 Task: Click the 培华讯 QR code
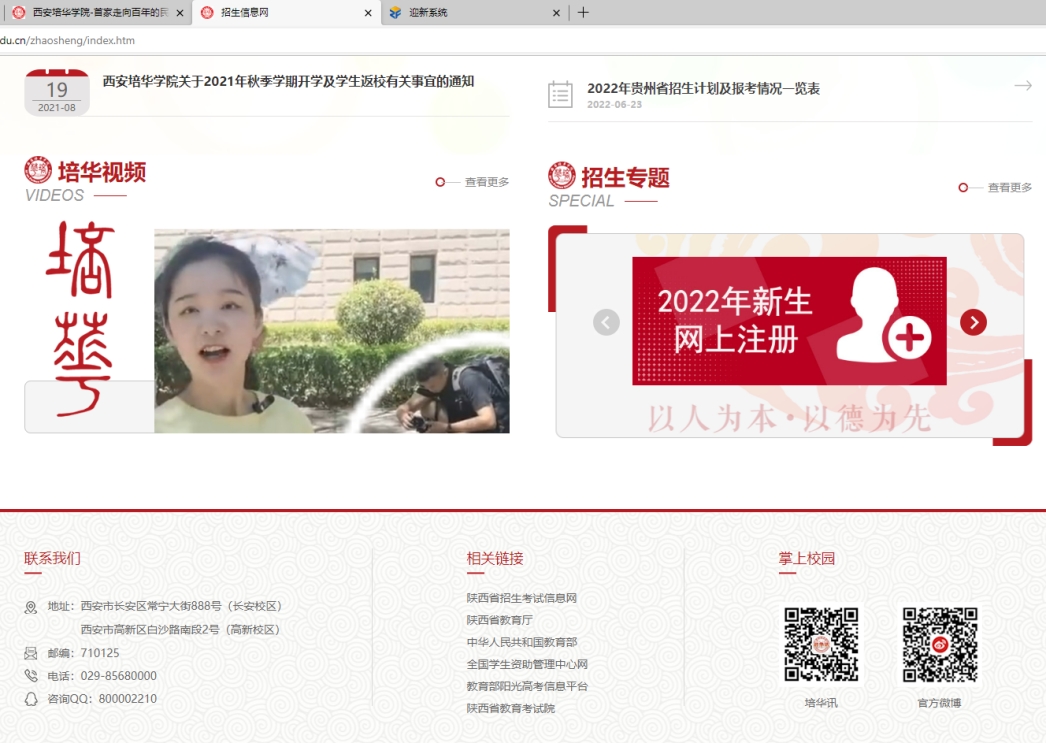tap(821, 645)
